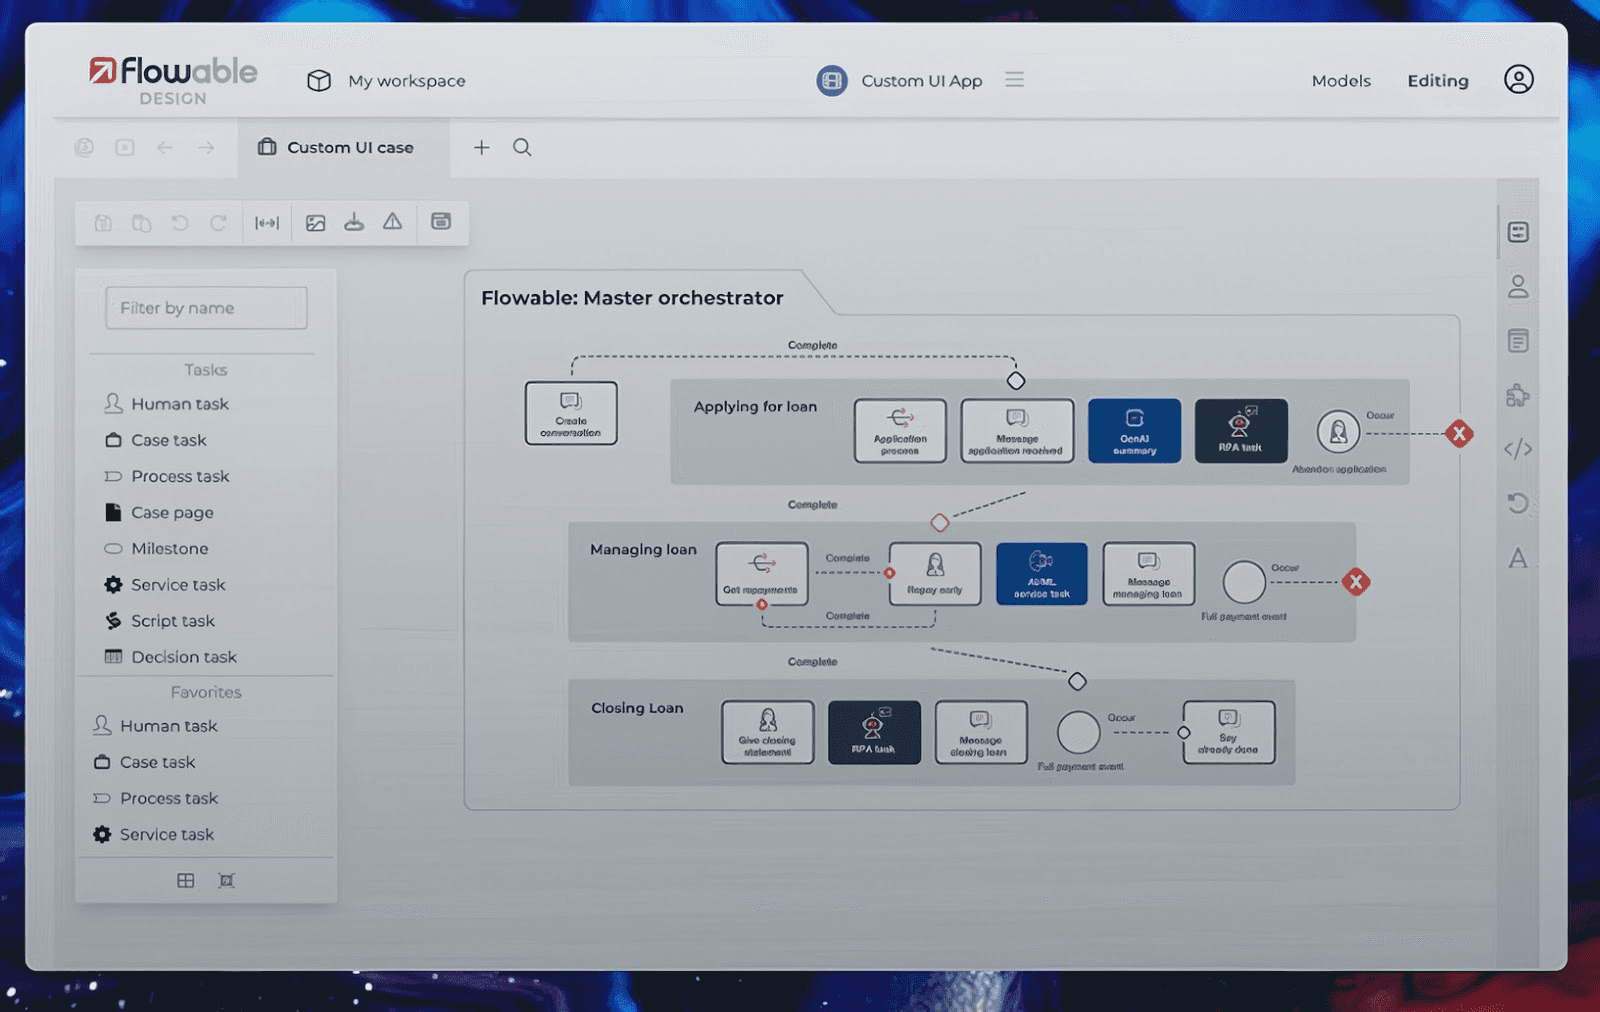Select the Say already done node

pyautogui.click(x=1229, y=732)
